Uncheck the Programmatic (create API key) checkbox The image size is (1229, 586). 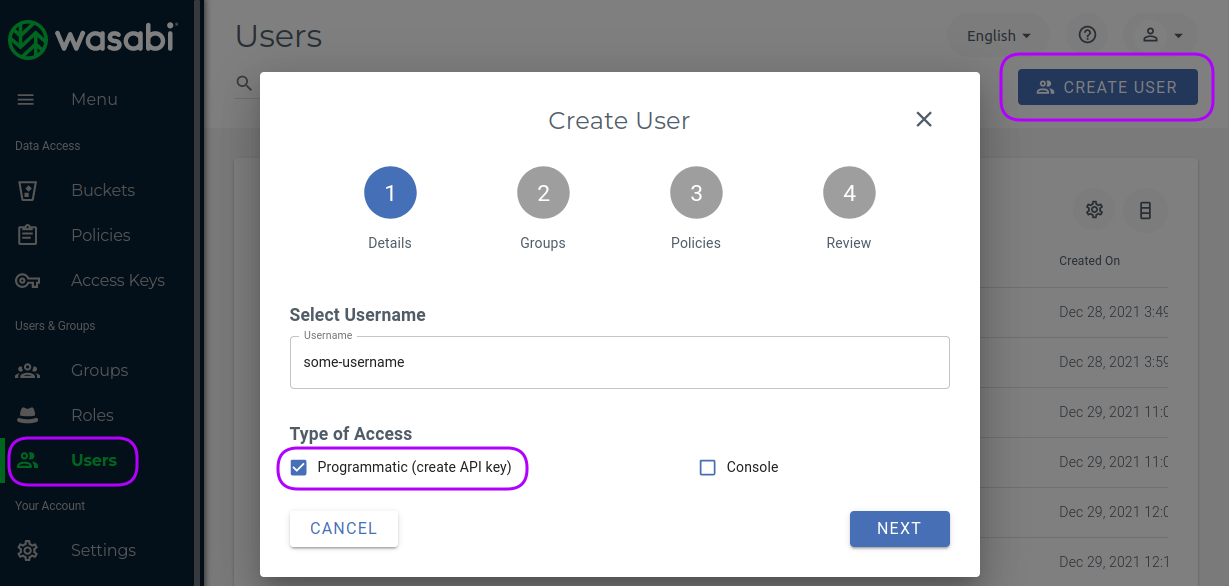pos(298,467)
